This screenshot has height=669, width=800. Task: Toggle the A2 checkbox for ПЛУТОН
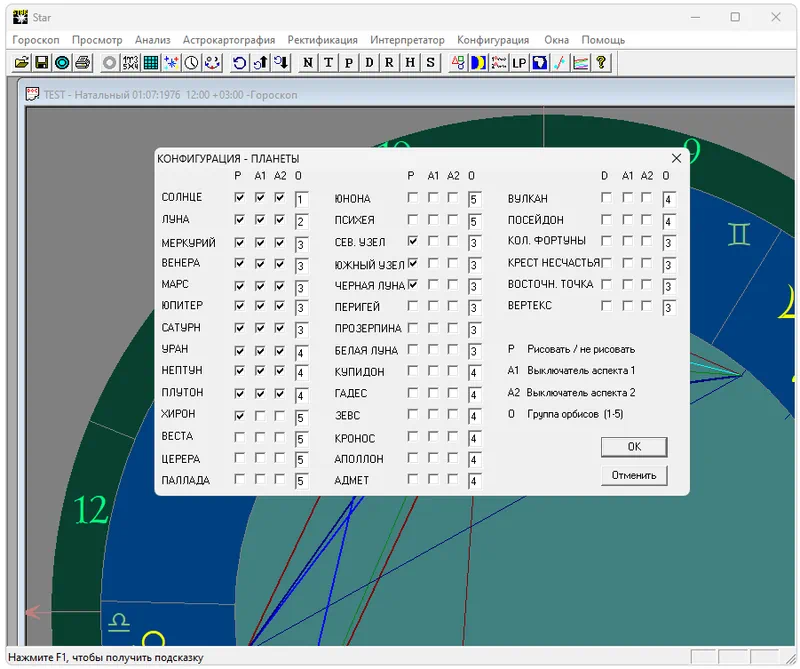(280, 393)
